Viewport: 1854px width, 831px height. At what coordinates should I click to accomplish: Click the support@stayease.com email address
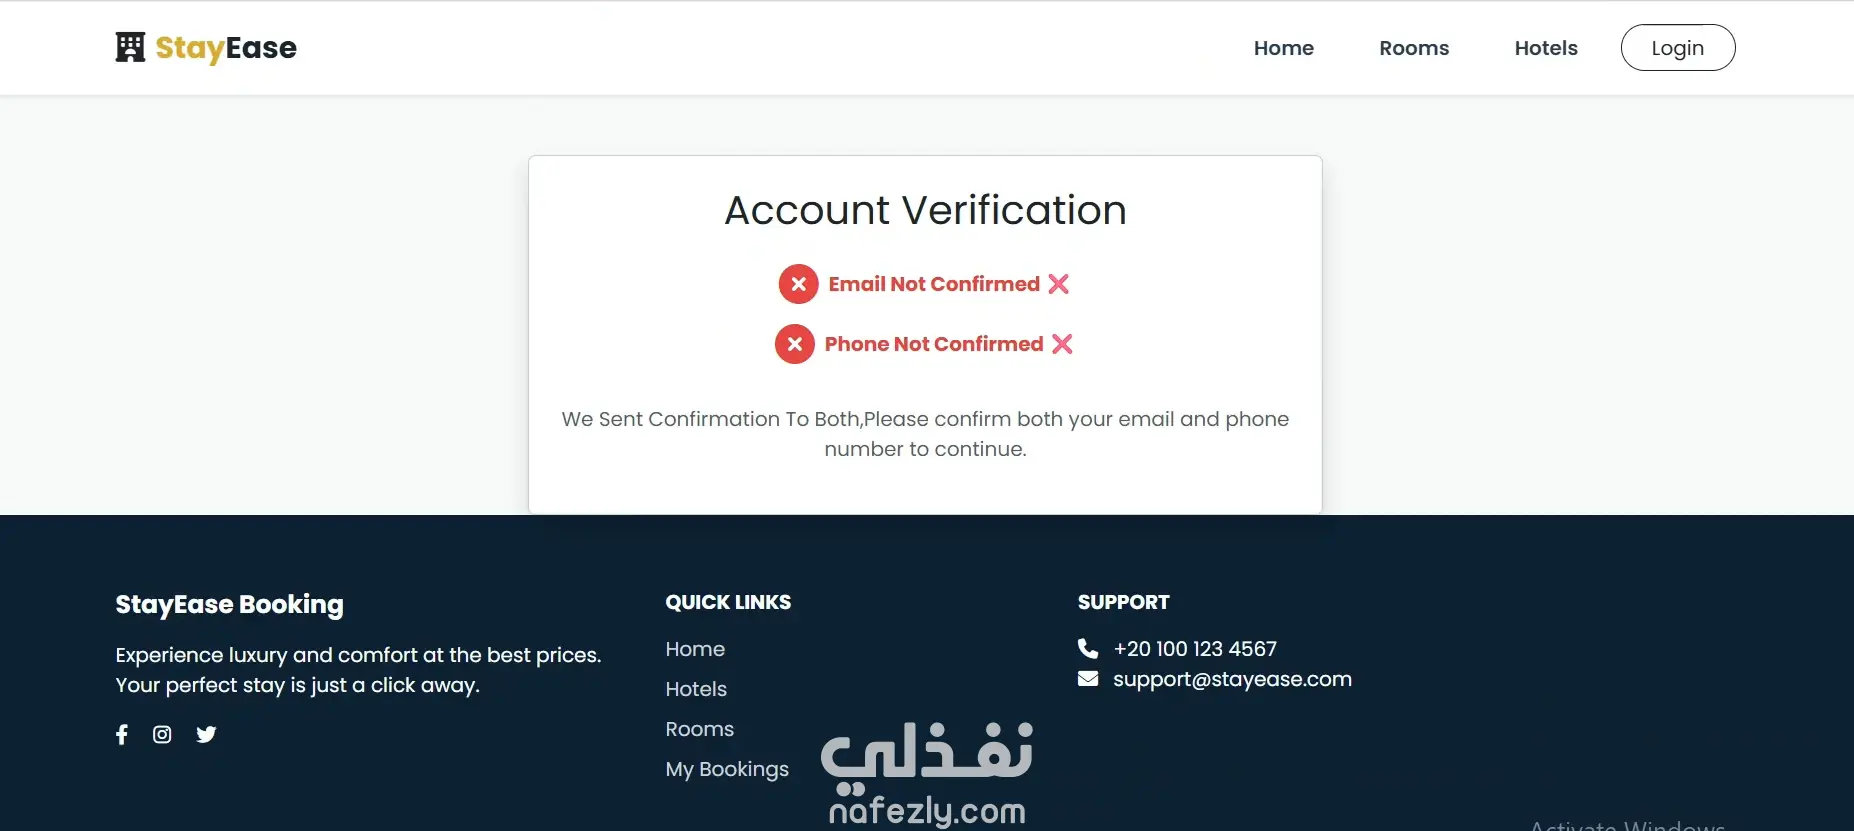[x=1232, y=679]
